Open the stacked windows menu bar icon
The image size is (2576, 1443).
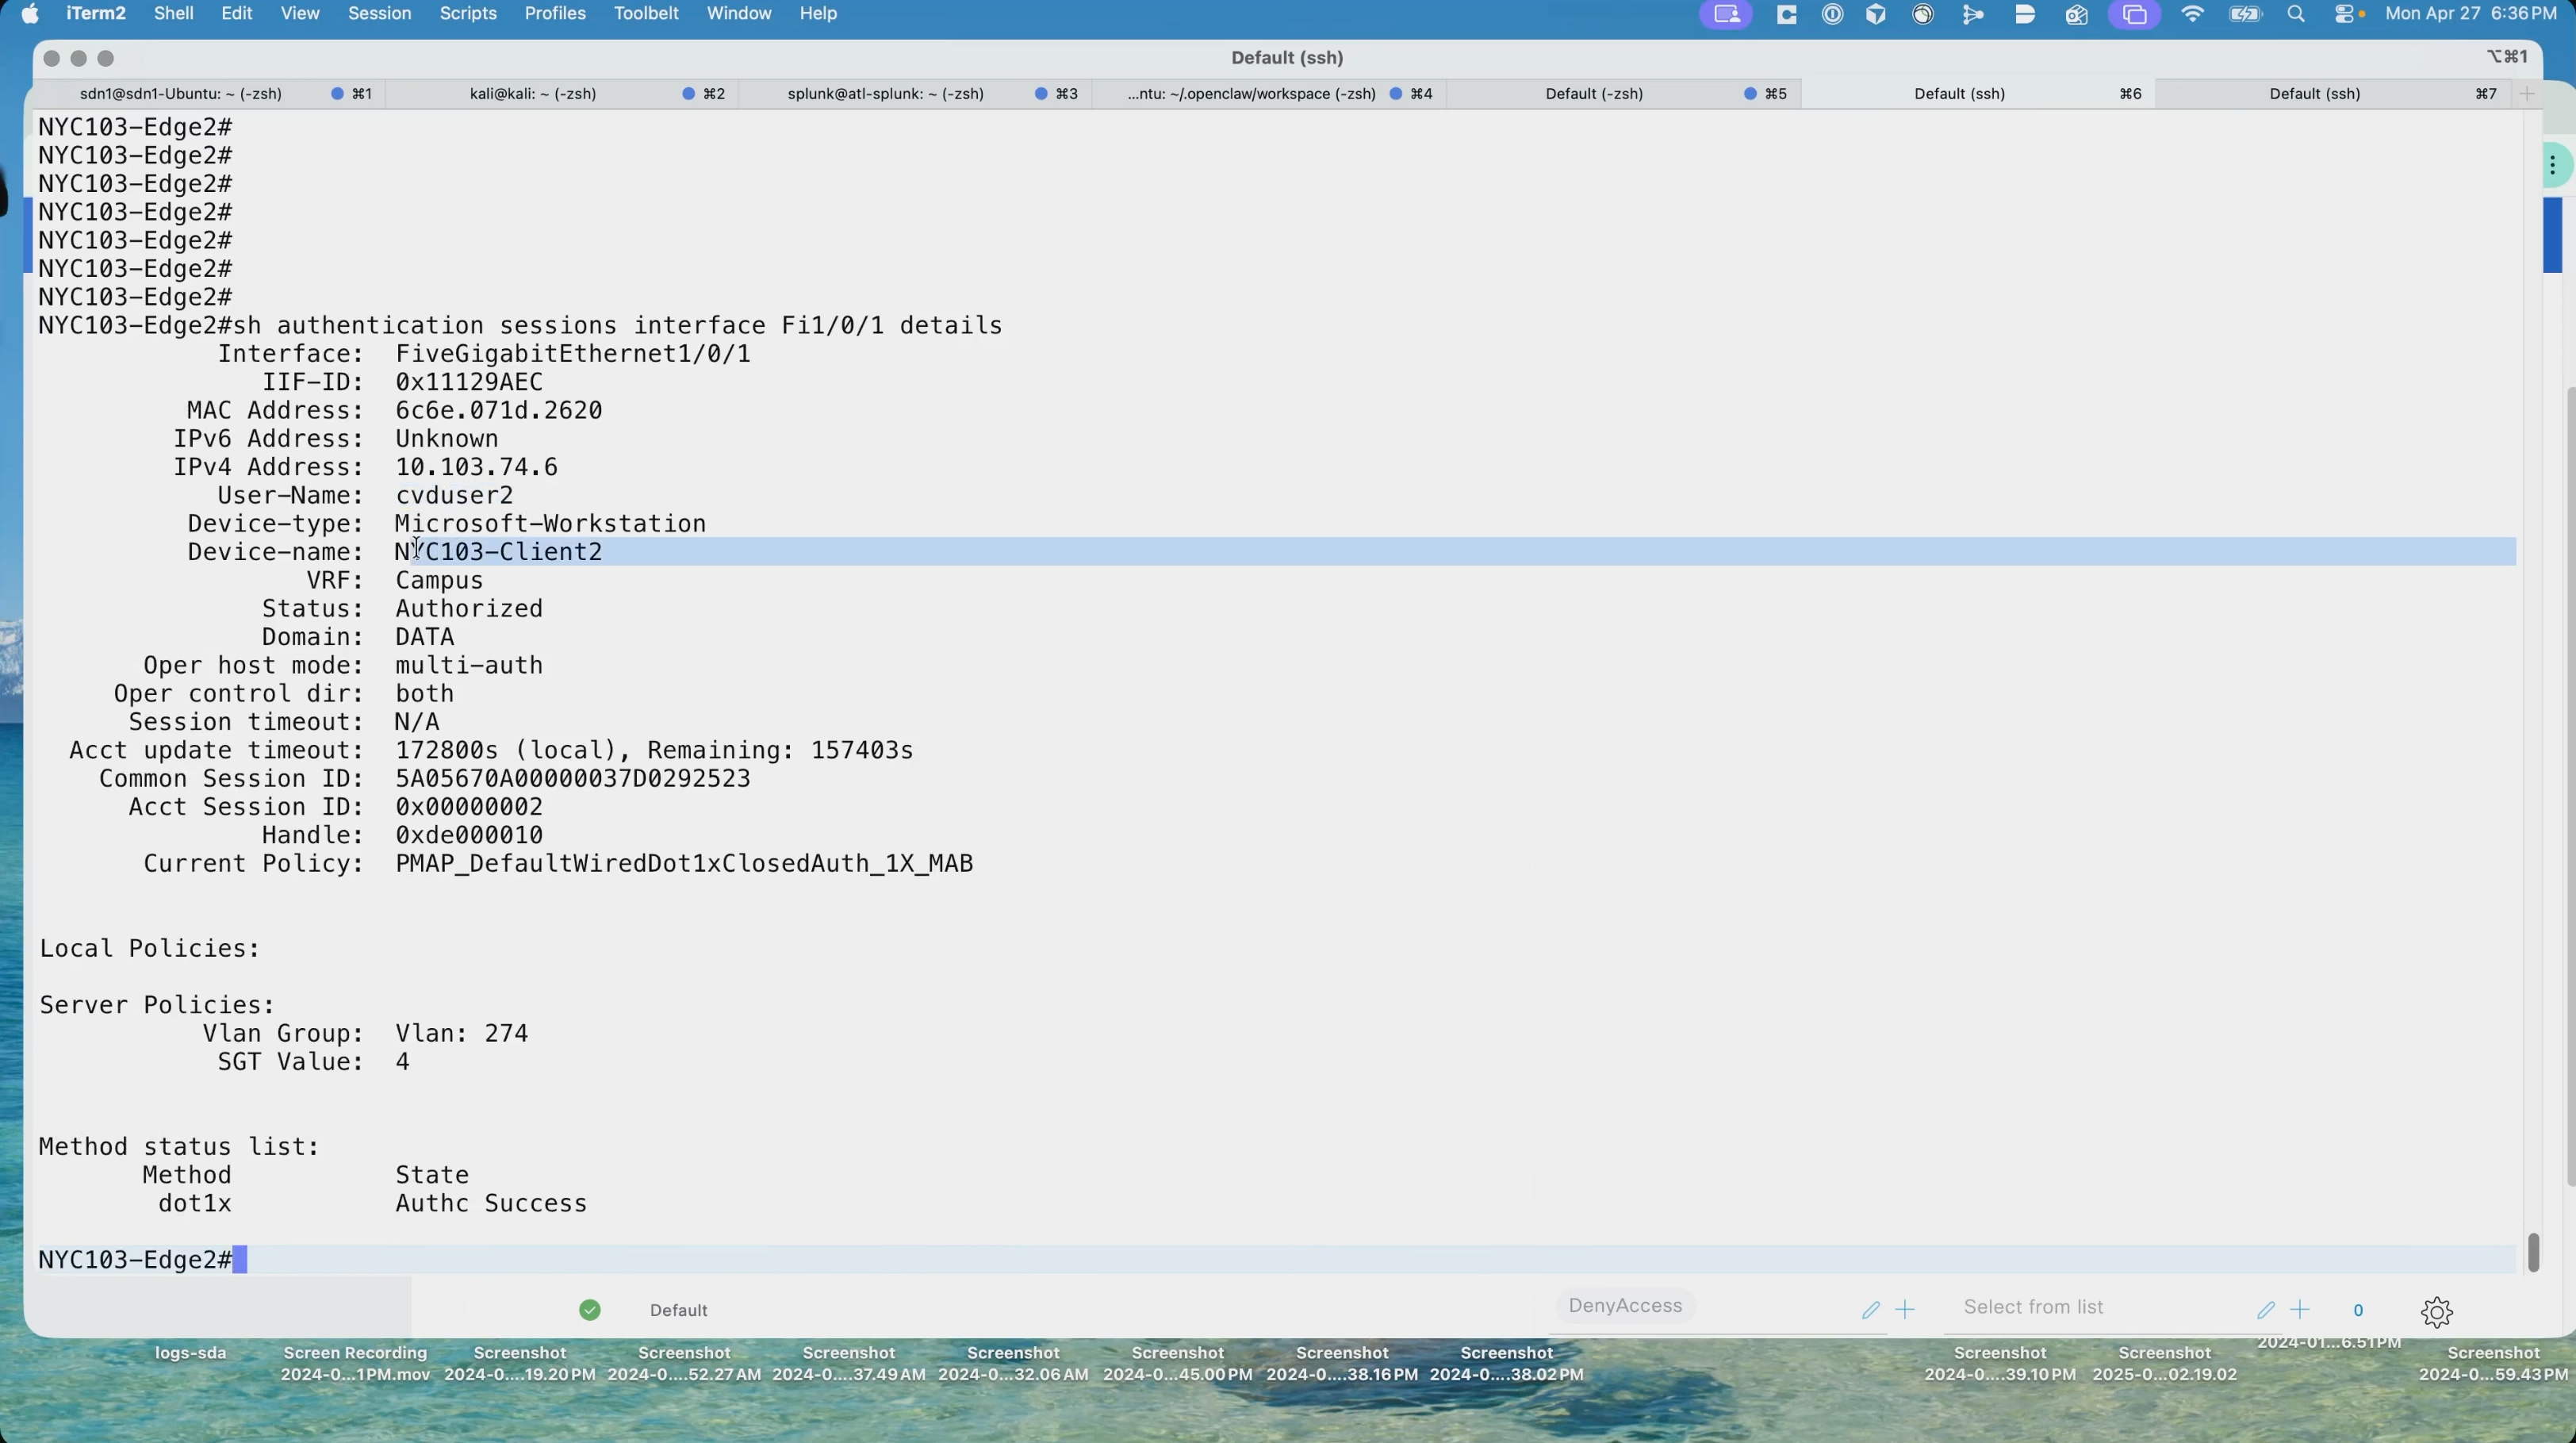[x=2135, y=15]
